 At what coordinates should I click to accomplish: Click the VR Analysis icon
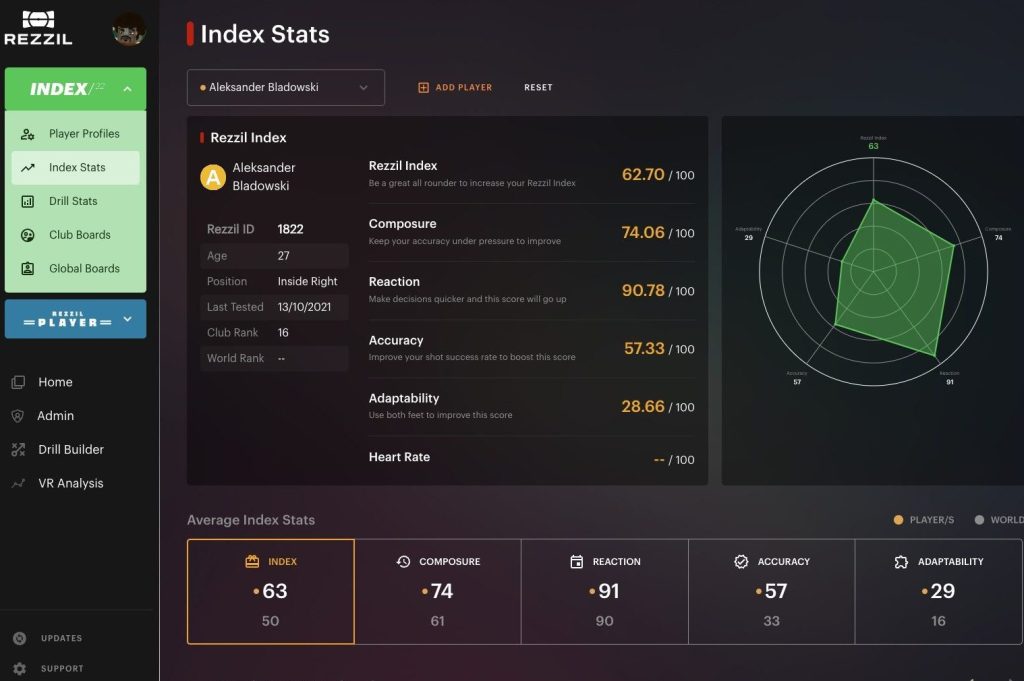tap(18, 483)
